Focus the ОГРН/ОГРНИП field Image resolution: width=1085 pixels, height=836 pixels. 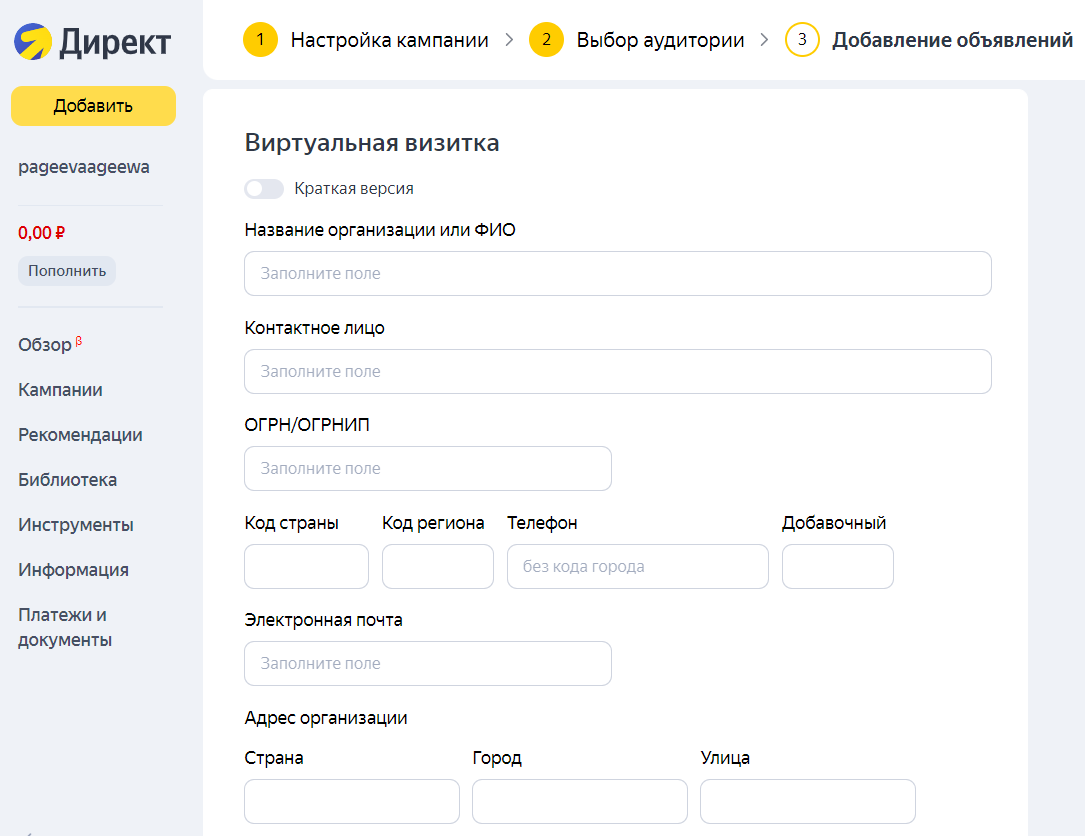point(428,469)
